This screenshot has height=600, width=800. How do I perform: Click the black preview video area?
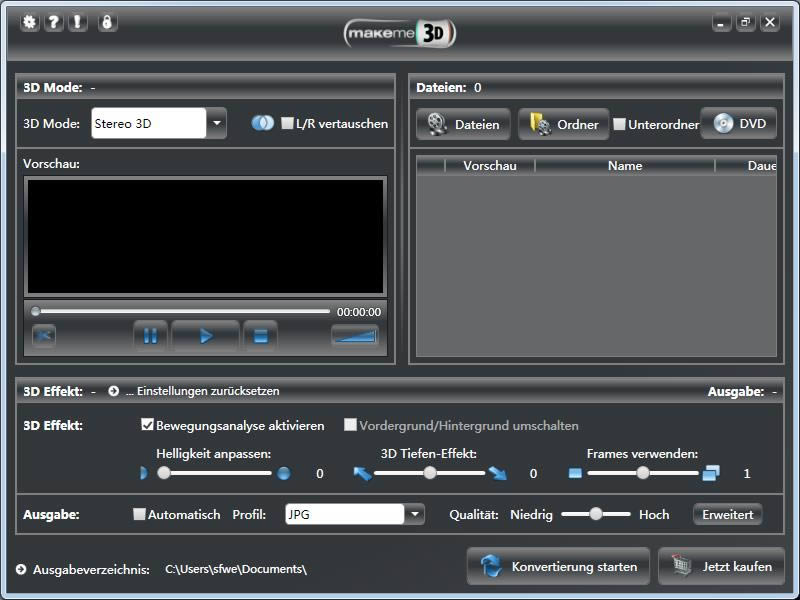[205, 236]
